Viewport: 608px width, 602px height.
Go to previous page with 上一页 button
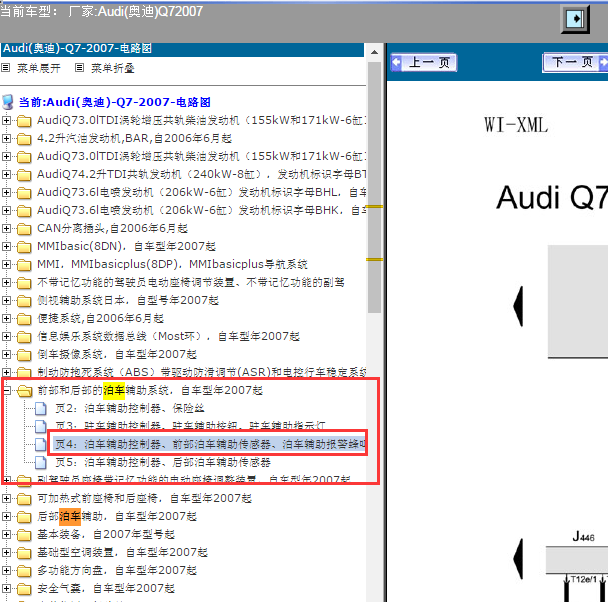pos(424,62)
